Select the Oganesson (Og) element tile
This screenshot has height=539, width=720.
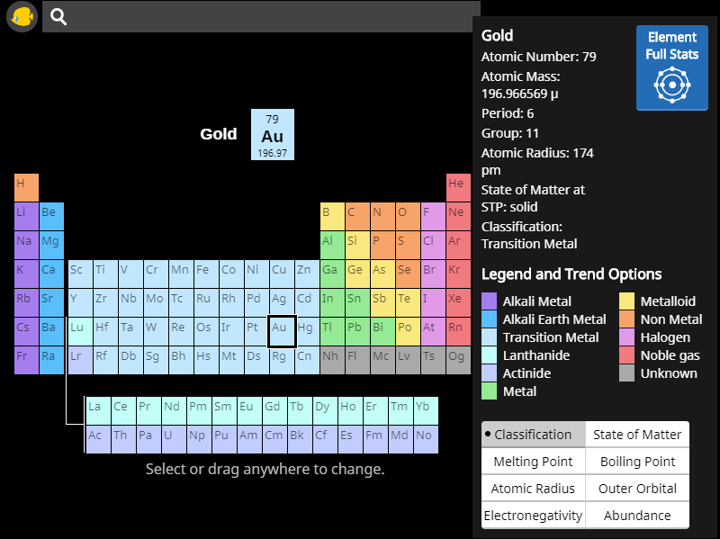[458, 360]
